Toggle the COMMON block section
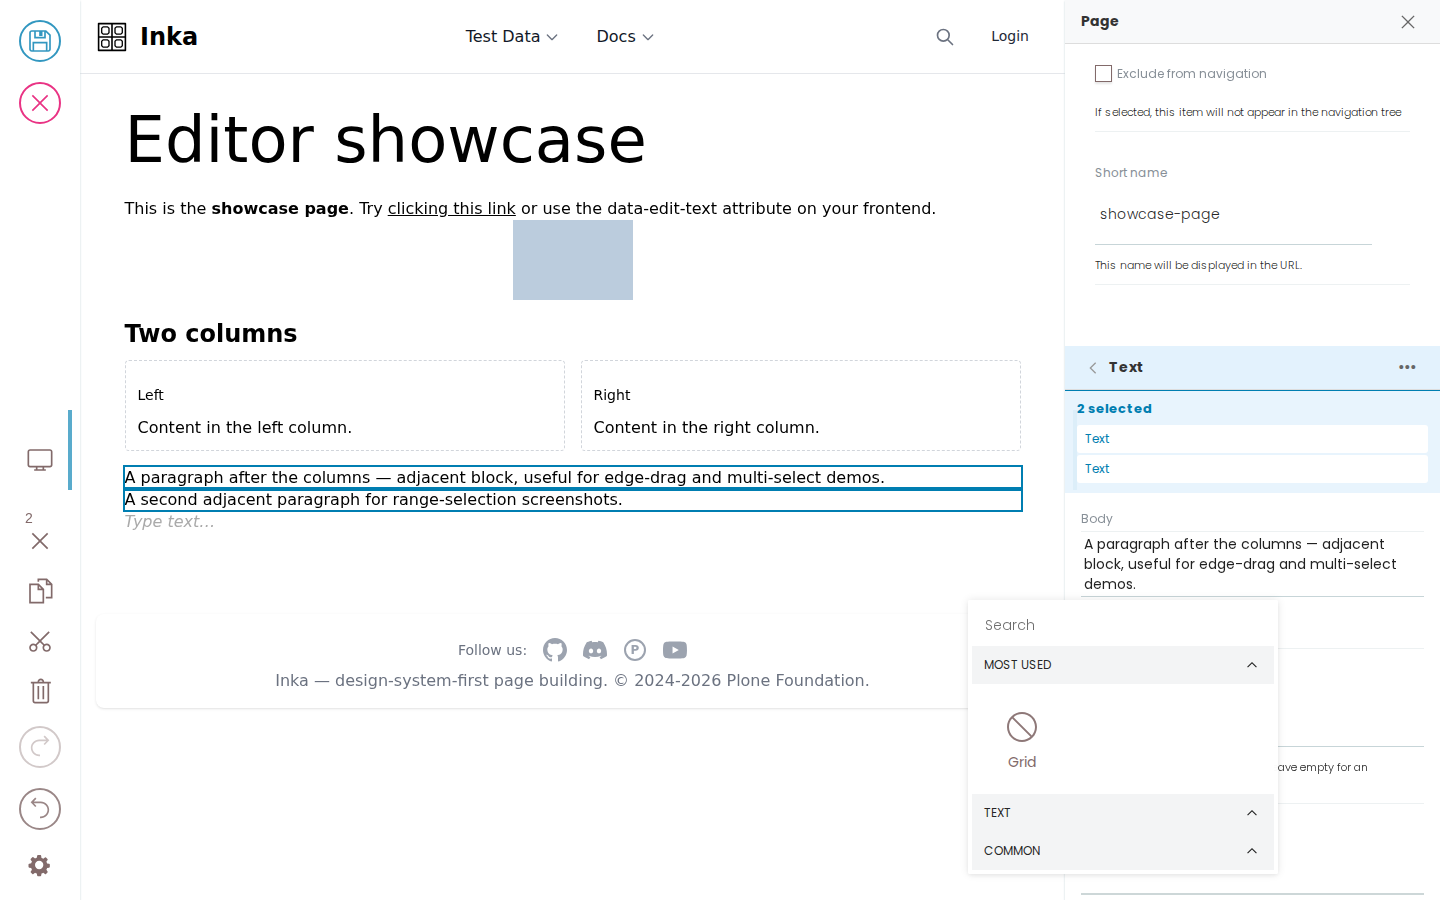 click(1123, 851)
